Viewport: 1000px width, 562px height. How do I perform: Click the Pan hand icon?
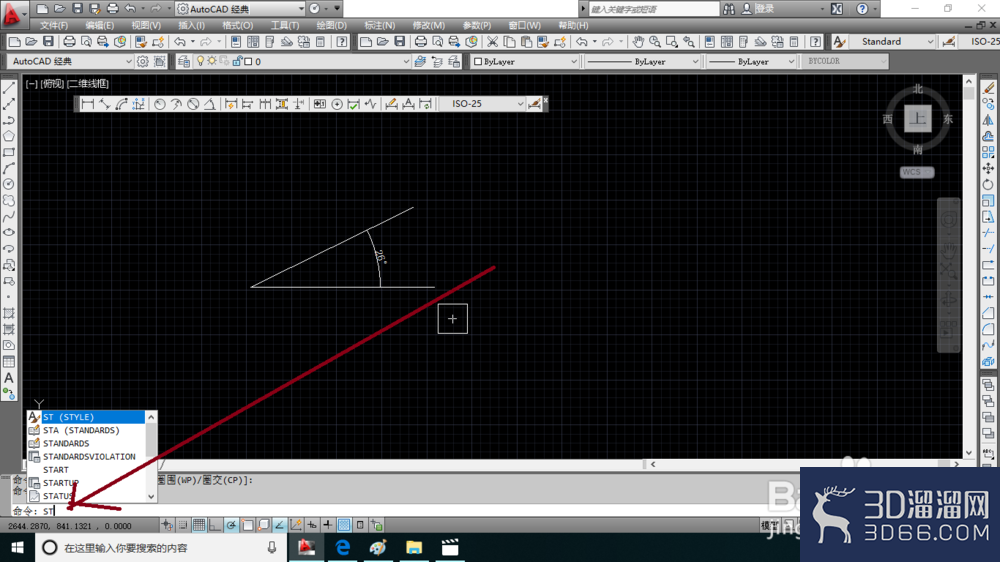(638, 42)
